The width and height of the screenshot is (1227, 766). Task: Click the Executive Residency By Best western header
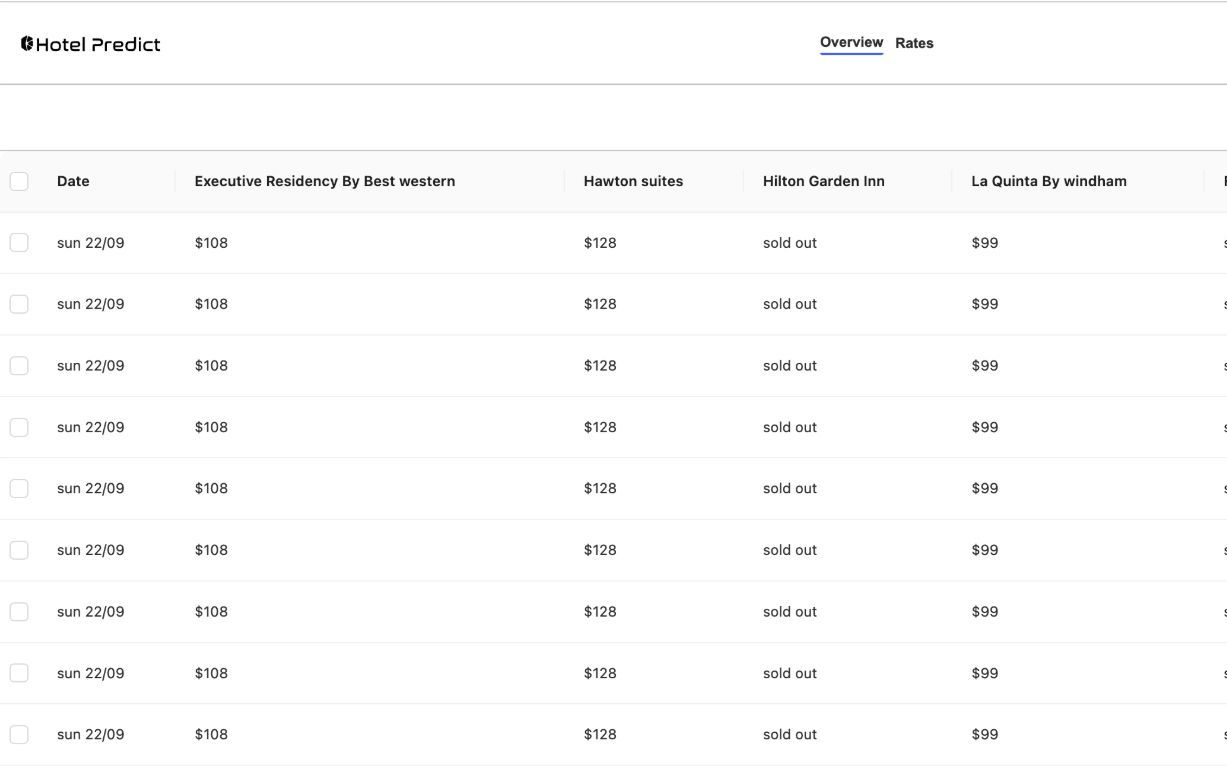click(325, 181)
